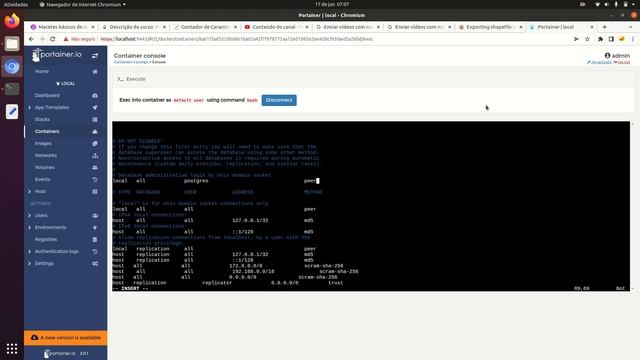This screenshot has width=640, height=360.
Task: Click the App Templates rocket icon
Action: pyautogui.click(x=95, y=107)
